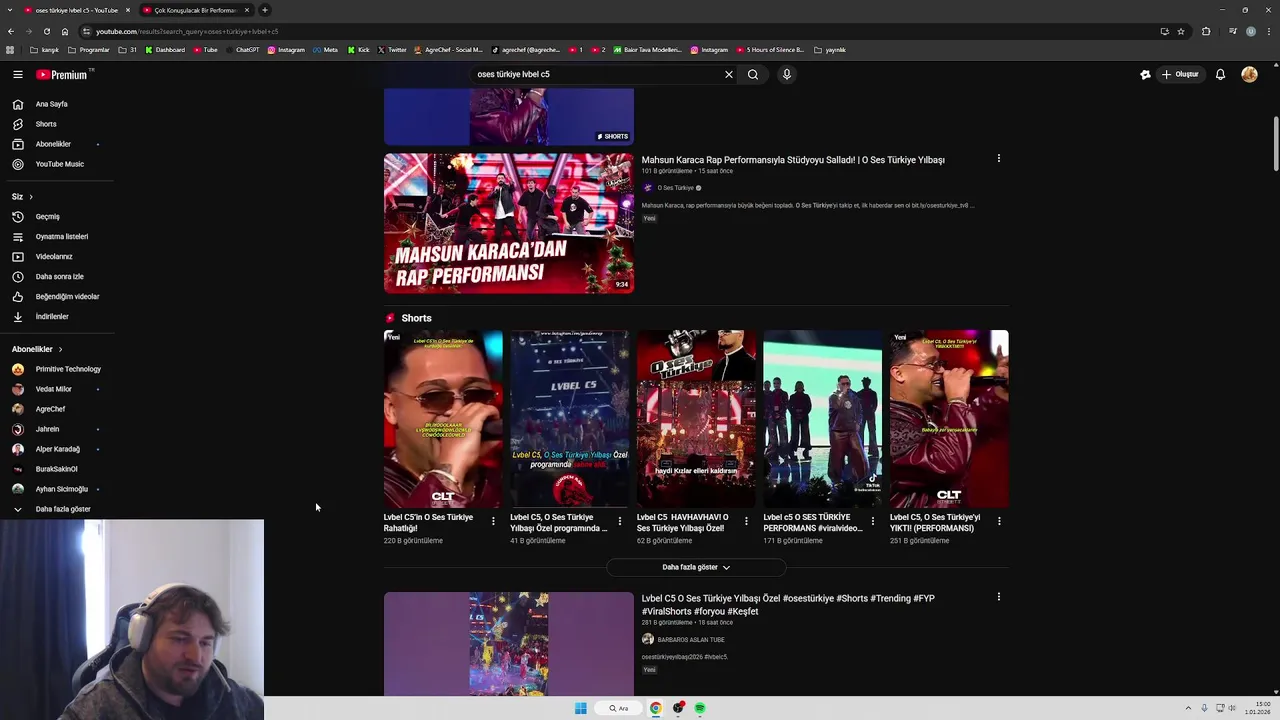The image size is (1280, 720).
Task: Open options for BARBAROS ASLAN TUBE video
Action: tap(998, 597)
